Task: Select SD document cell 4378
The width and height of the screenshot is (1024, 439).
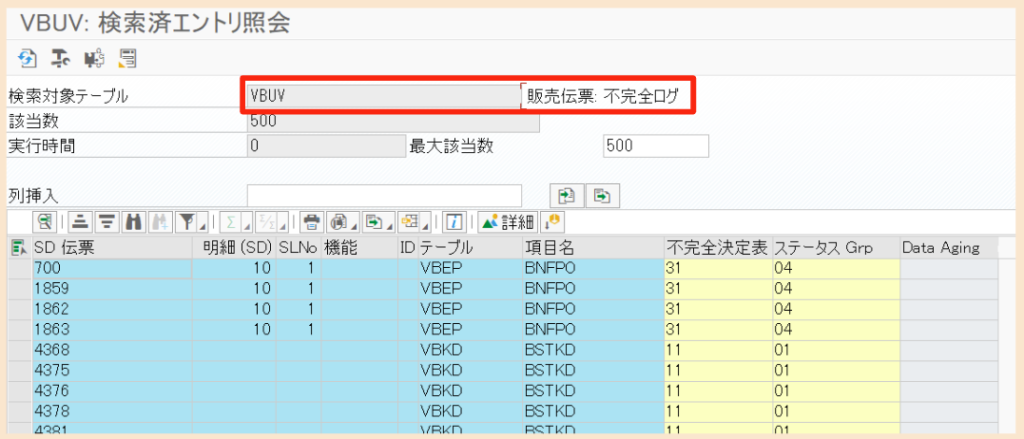Action: tap(112, 412)
